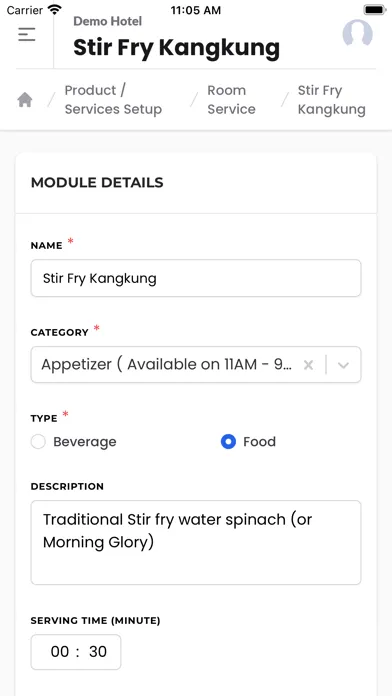Tap the Demo Hotel name in header
The height and width of the screenshot is (696, 392).
point(107,21)
